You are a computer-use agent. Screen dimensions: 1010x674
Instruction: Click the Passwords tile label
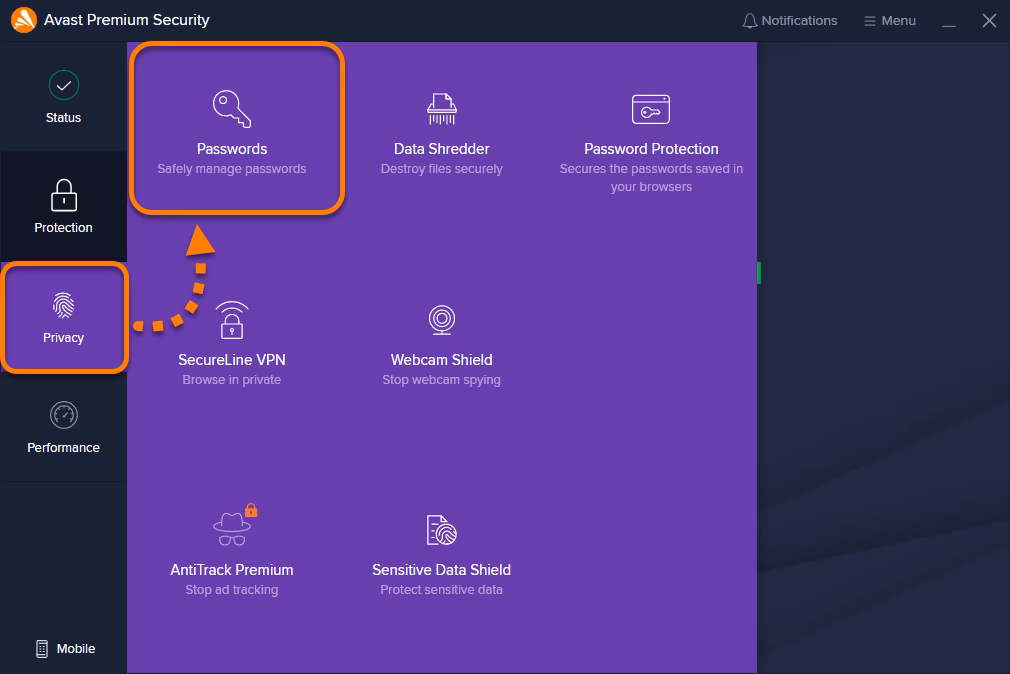click(x=231, y=148)
